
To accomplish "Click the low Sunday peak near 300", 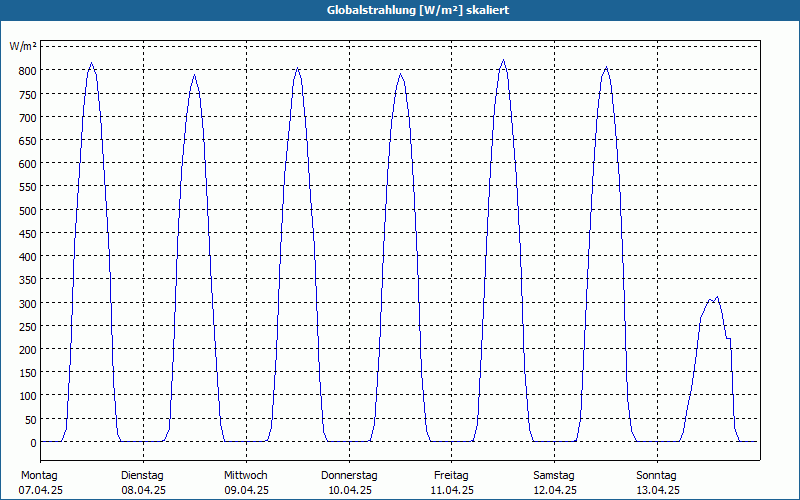I will point(717,297).
